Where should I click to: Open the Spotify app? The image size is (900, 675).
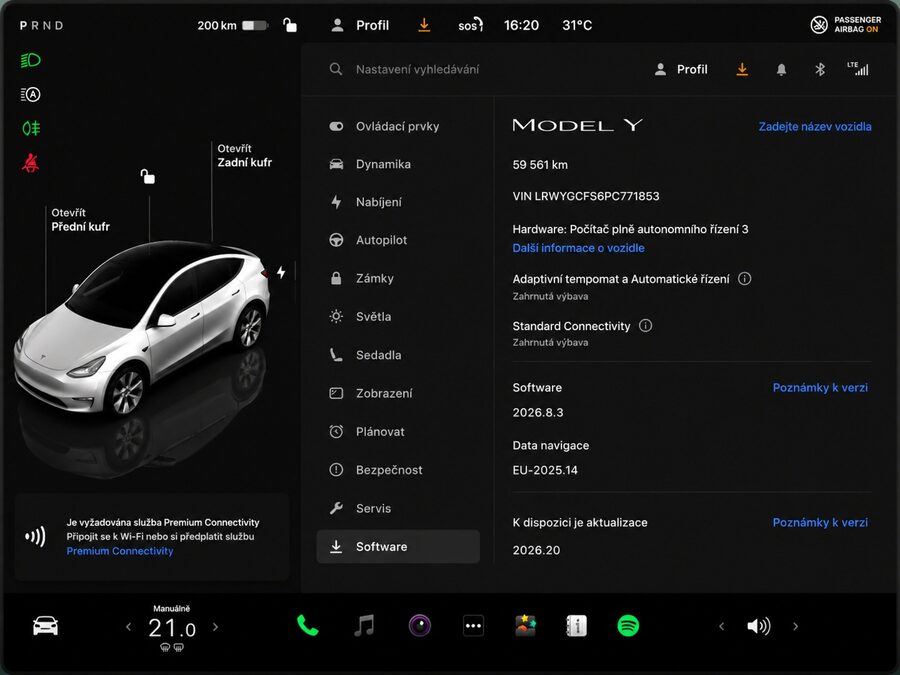(628, 626)
